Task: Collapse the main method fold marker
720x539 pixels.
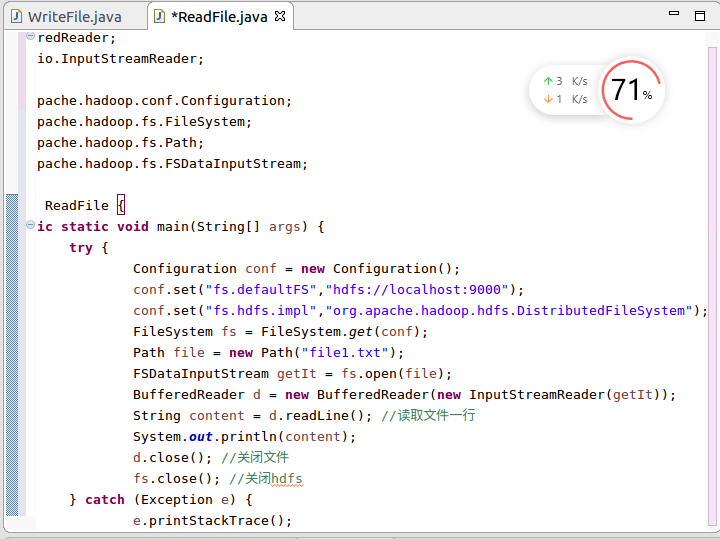Action: point(30,225)
